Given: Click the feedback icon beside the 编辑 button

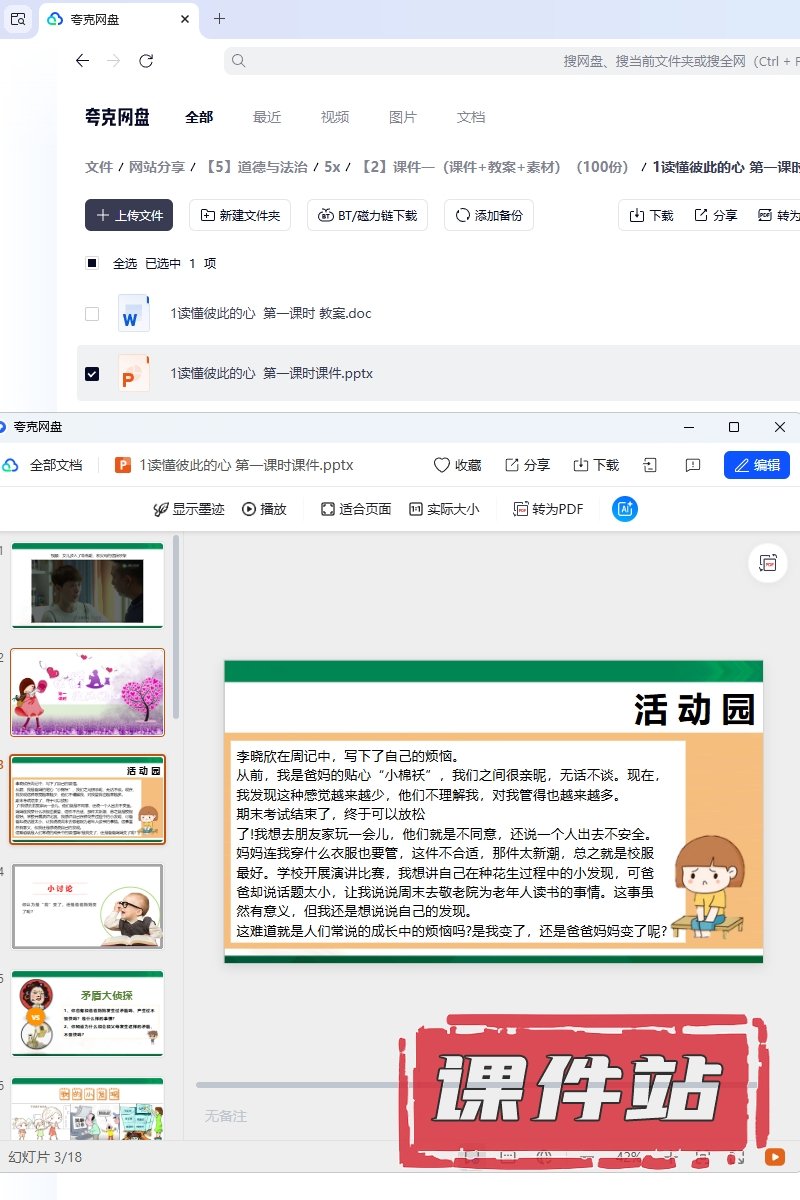Looking at the screenshot, I should pyautogui.click(x=692, y=465).
